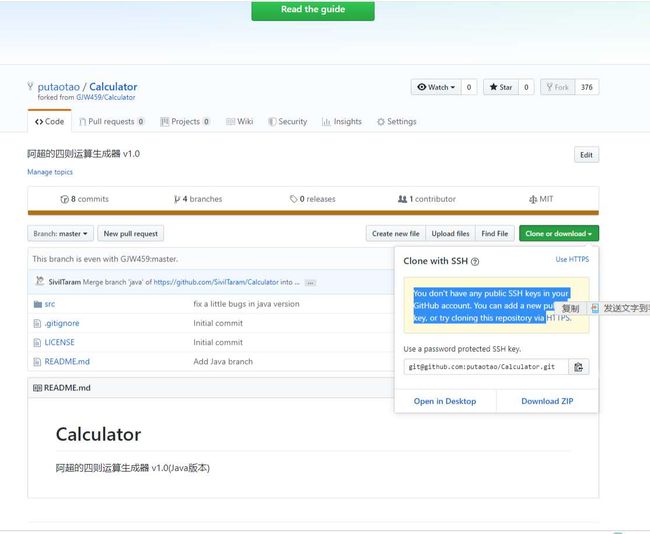
Task: View the 376 forks count
Action: (587, 87)
